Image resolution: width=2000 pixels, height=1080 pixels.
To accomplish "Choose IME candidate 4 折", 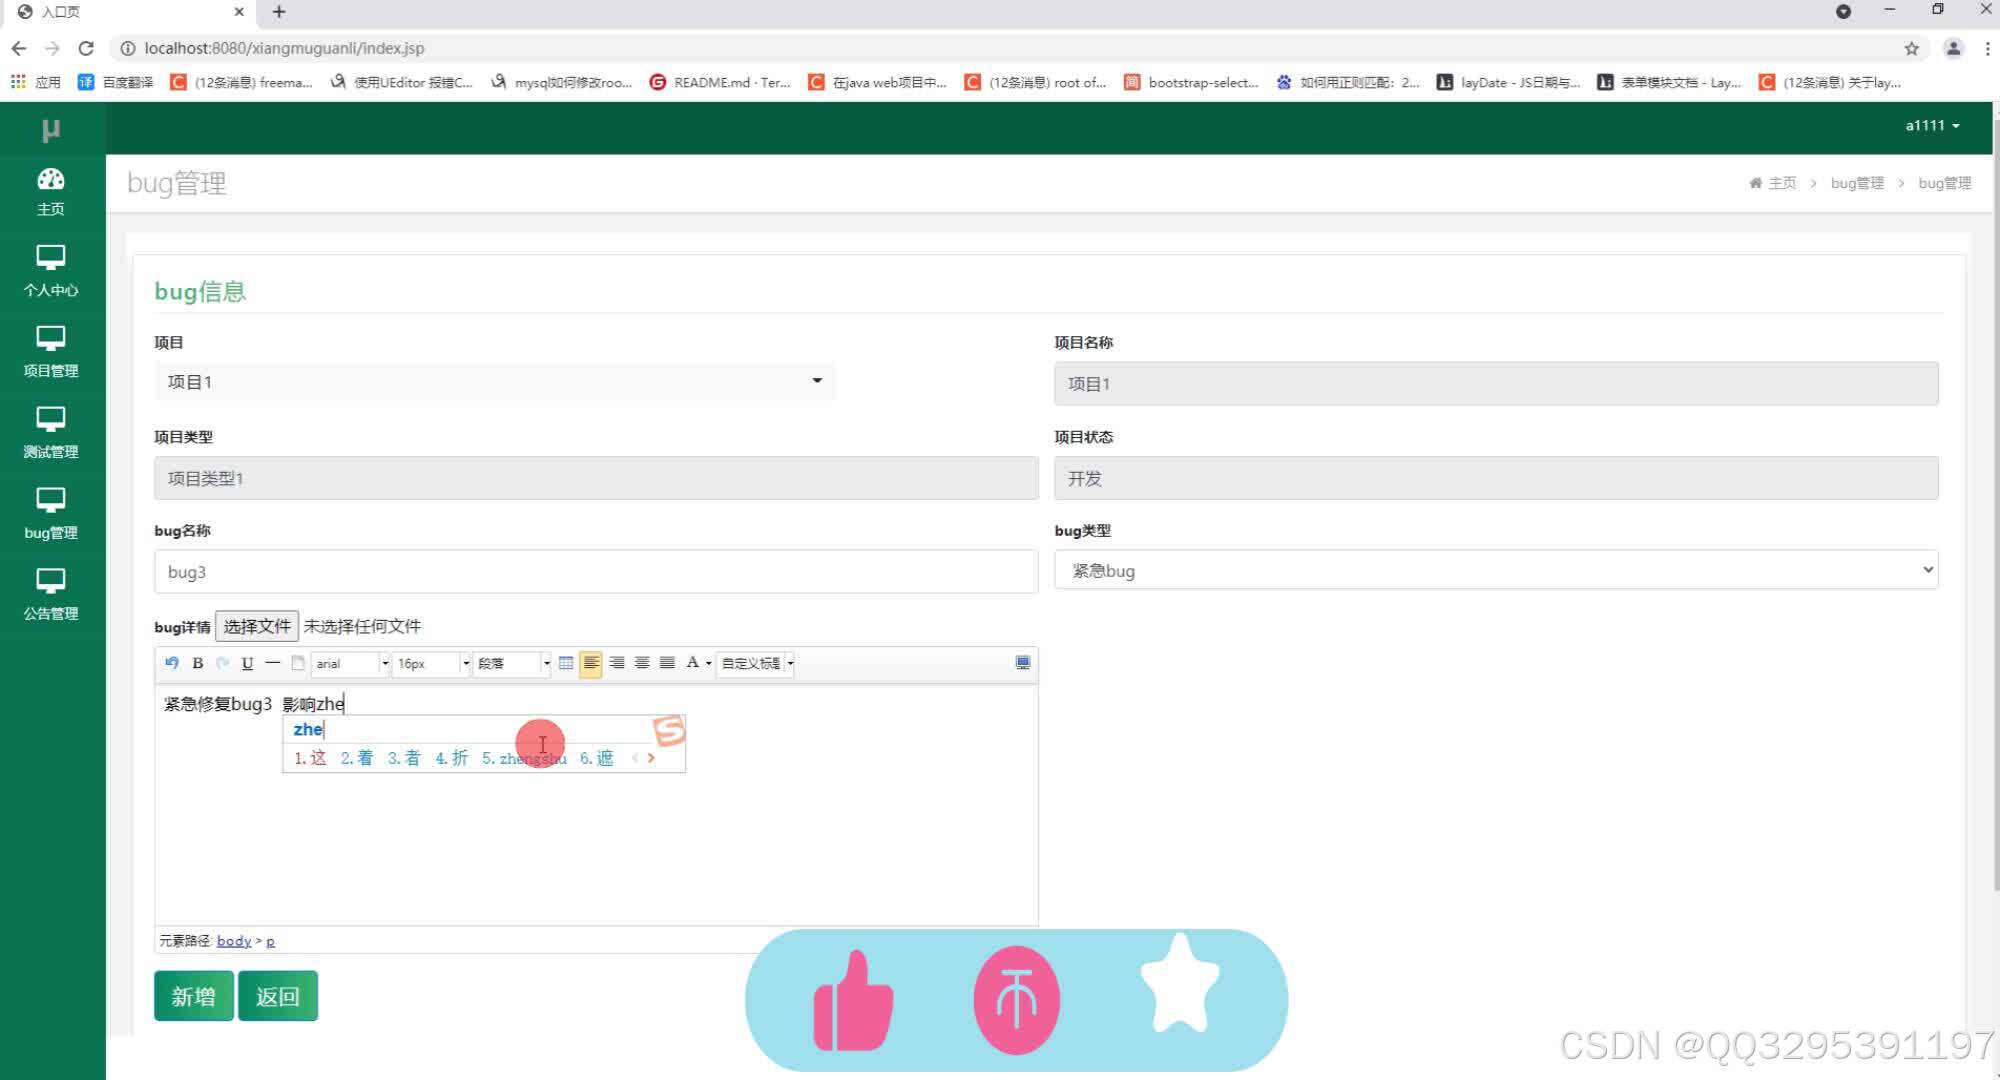I will pos(452,758).
